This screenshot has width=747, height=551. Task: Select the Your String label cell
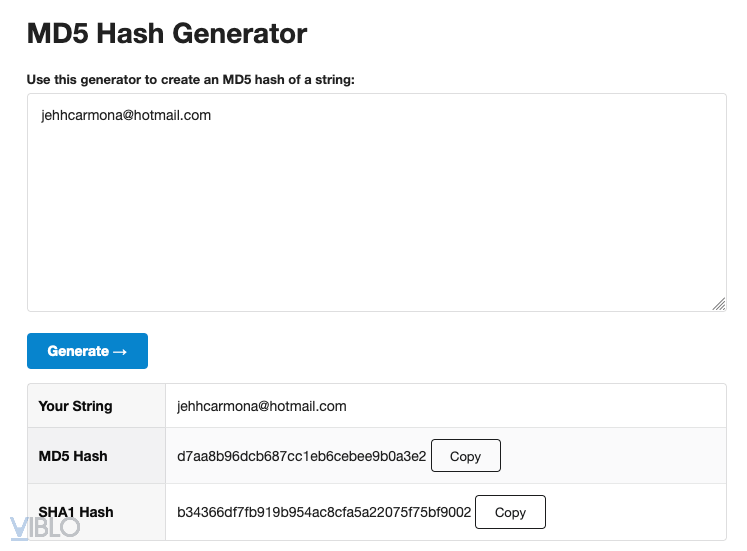(76, 406)
